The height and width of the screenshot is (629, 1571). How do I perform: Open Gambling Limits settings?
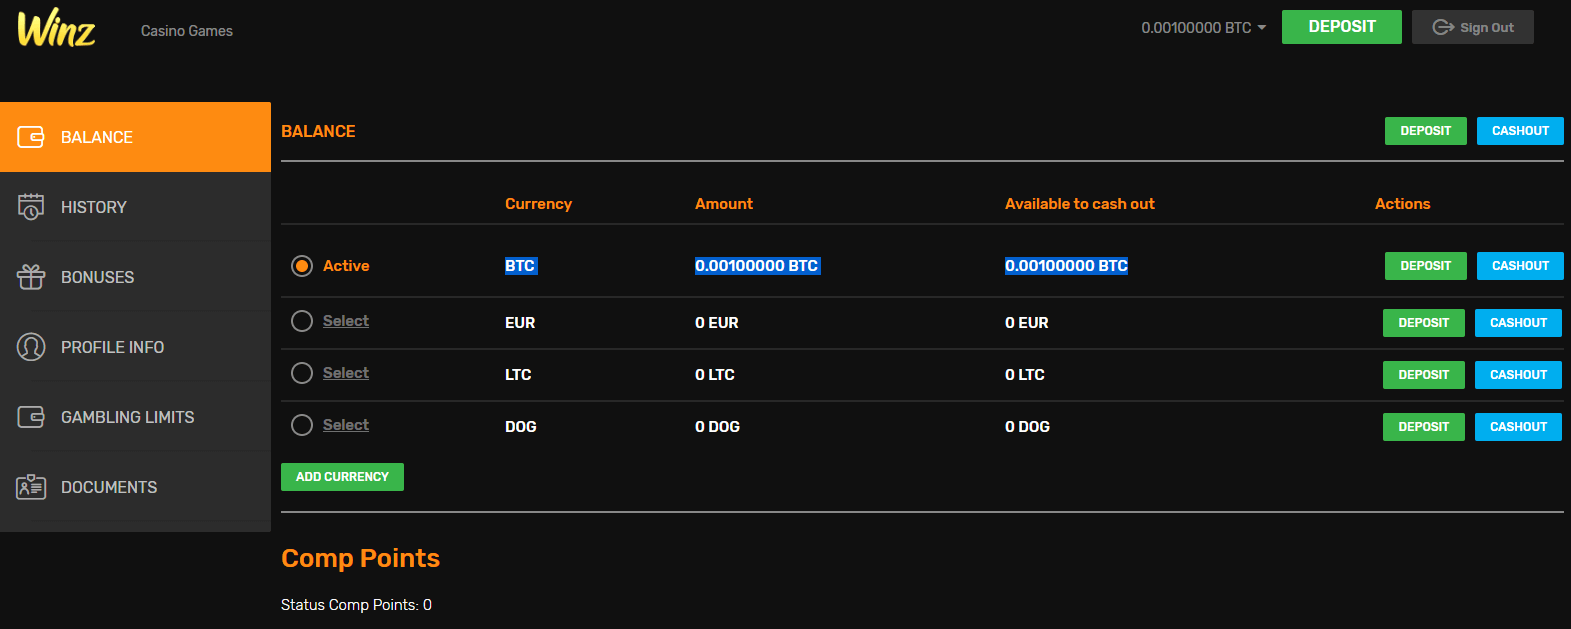(x=135, y=417)
